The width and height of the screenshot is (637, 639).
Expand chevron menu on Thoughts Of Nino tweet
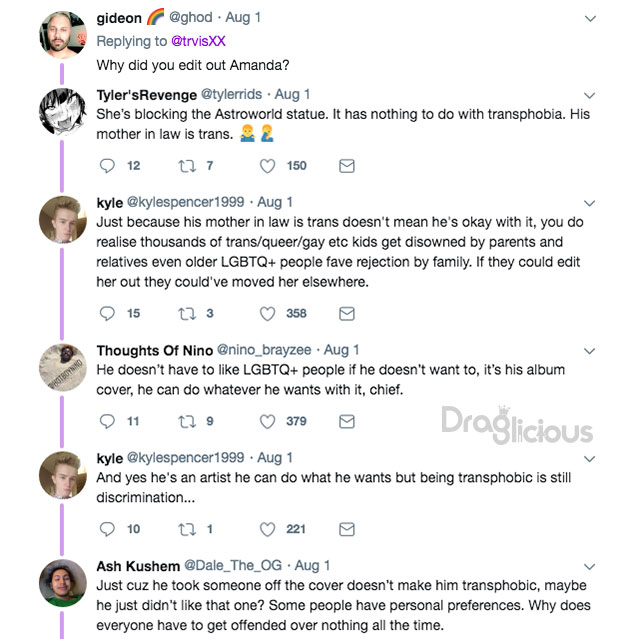pyautogui.click(x=590, y=351)
